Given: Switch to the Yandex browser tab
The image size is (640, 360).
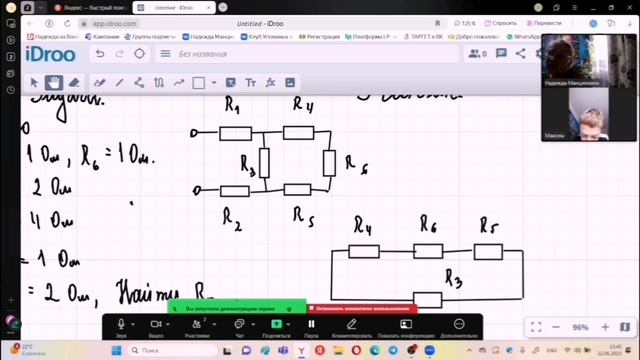Looking at the screenshot, I should (x=91, y=8).
